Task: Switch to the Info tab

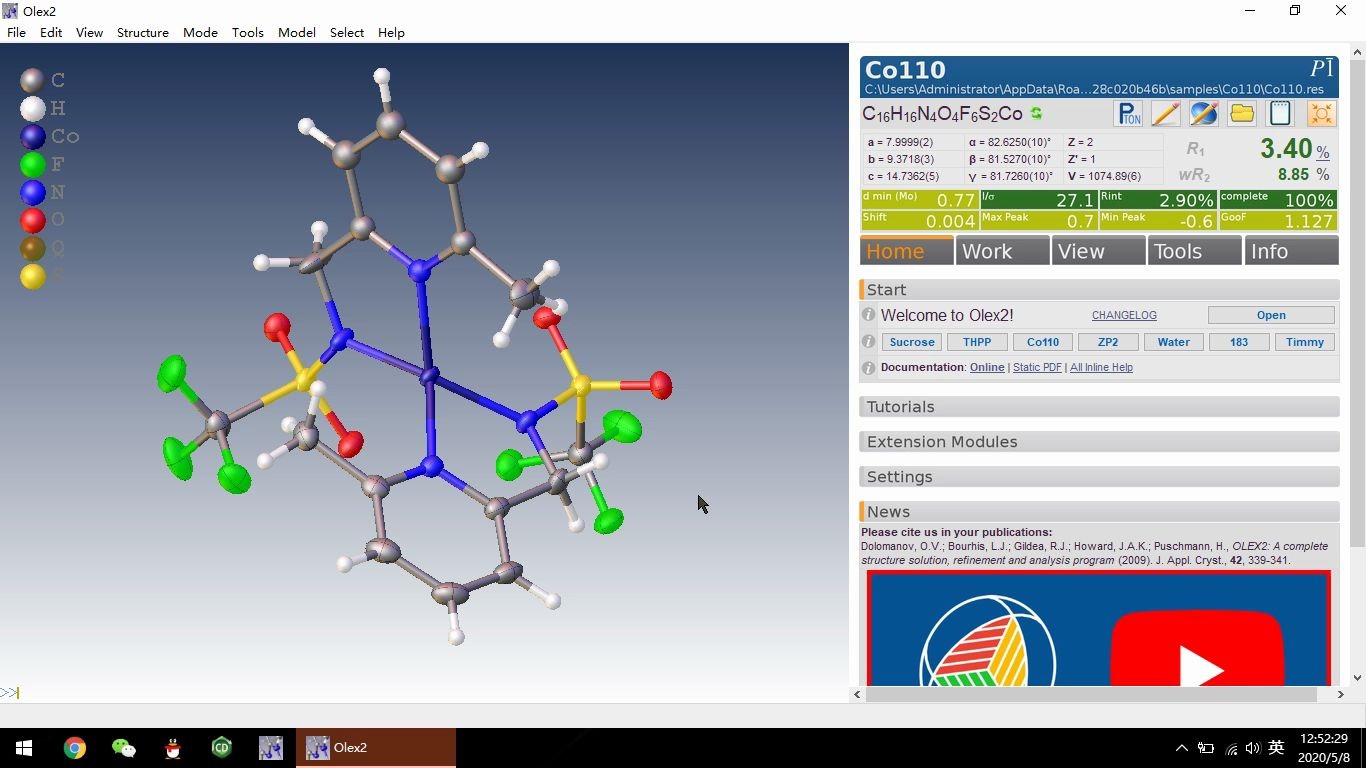Action: coord(1291,251)
